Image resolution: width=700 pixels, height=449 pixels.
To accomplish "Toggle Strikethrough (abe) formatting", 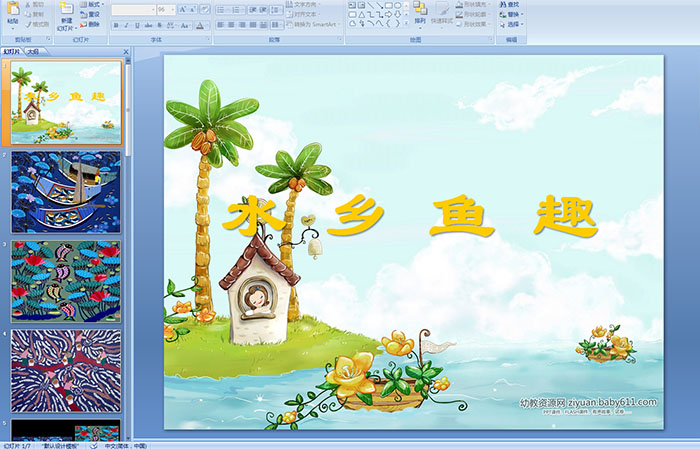I will pos(148,25).
